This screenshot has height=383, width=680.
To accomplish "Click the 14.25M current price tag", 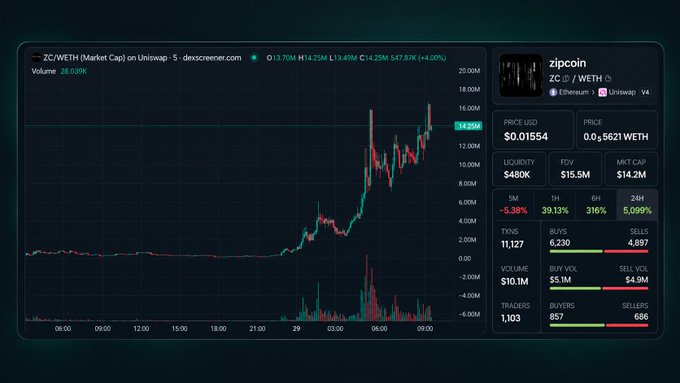I will click(468, 126).
